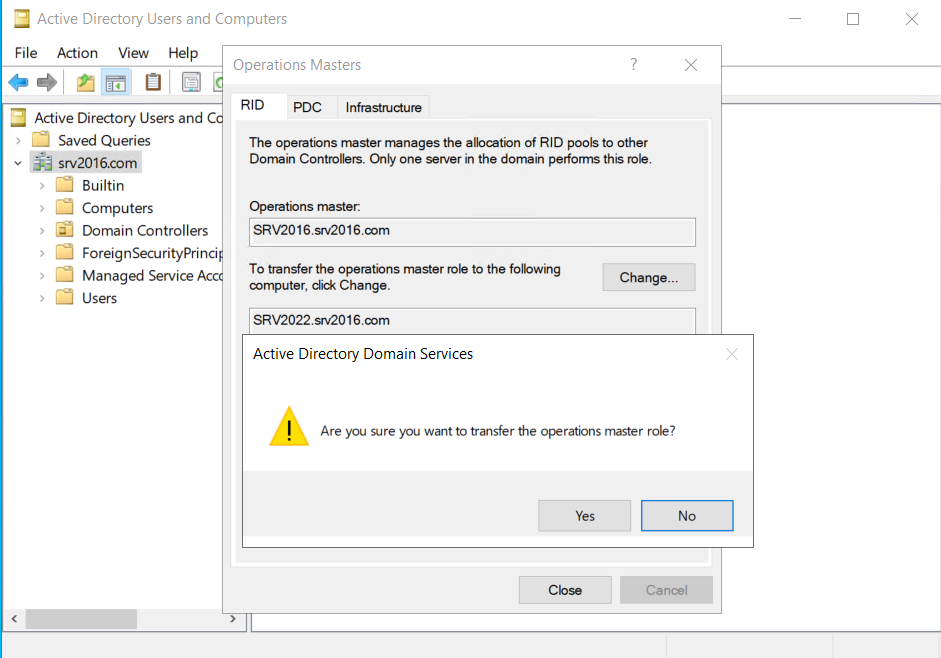Click the left scroll arrow of tree pane
This screenshot has width=941, height=658.
[14, 618]
